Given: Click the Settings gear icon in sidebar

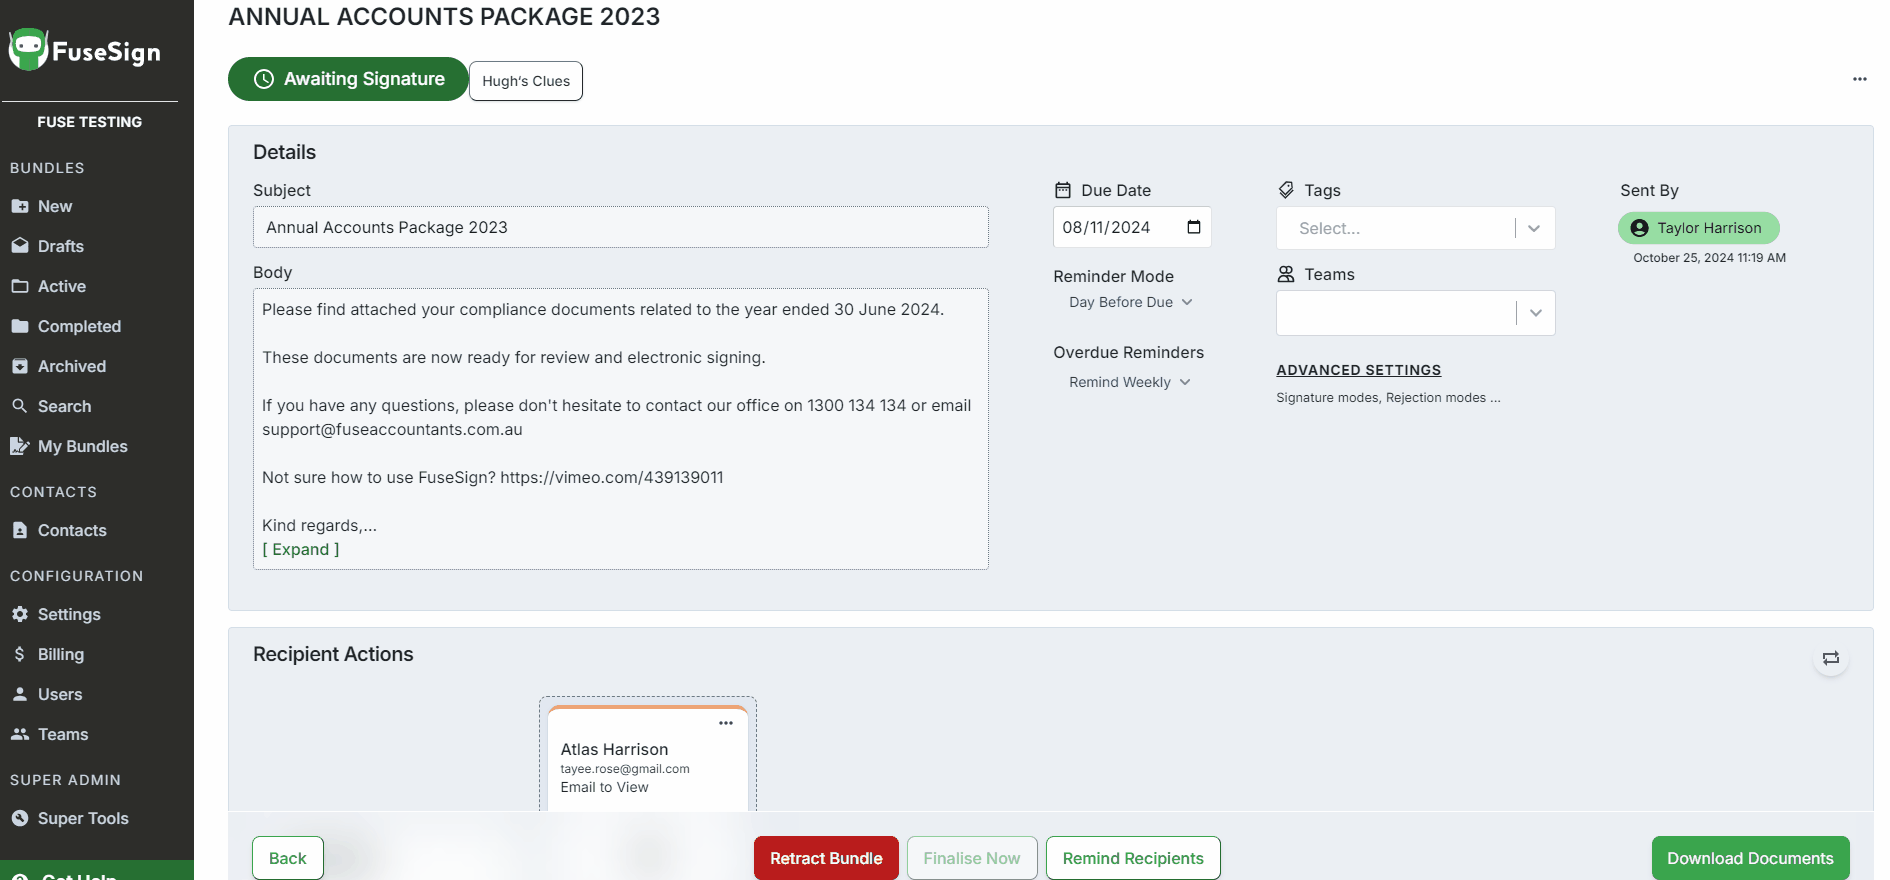Looking at the screenshot, I should (20, 614).
